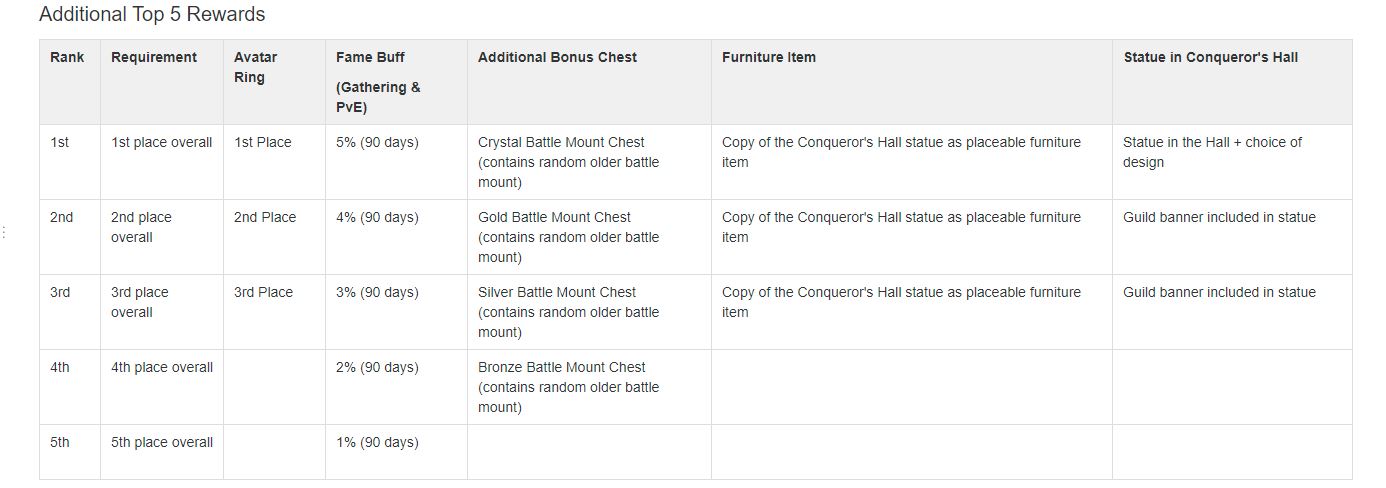This screenshot has width=1386, height=488.
Task: Click 'Statue in Conqueror's Hall' header
Action: pos(1210,57)
